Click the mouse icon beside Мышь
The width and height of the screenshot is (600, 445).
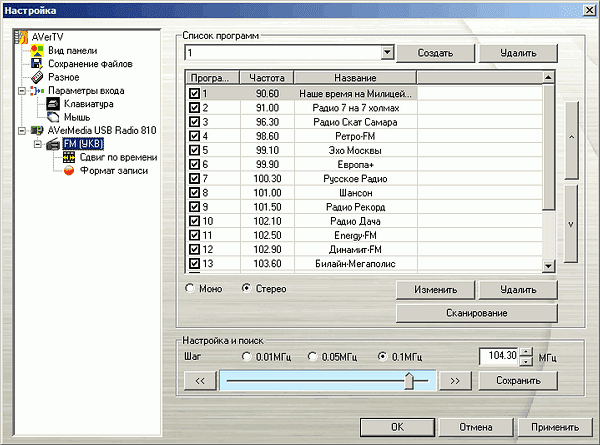tap(53, 117)
